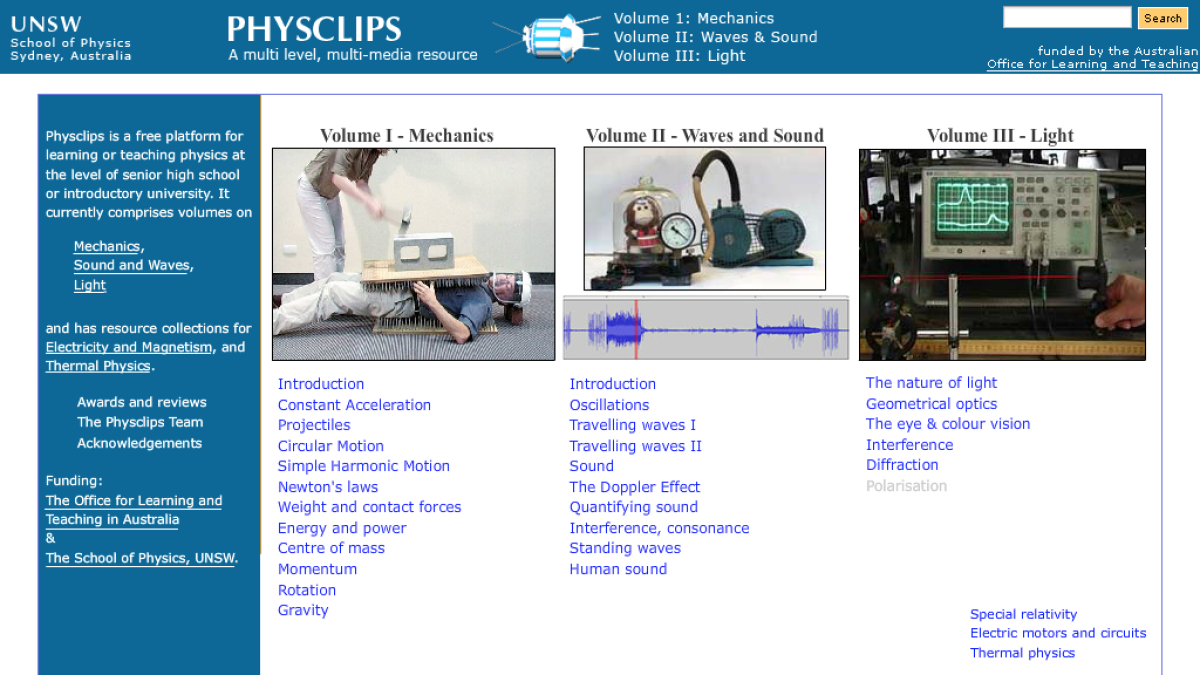Click inside the search text field

(1066, 17)
